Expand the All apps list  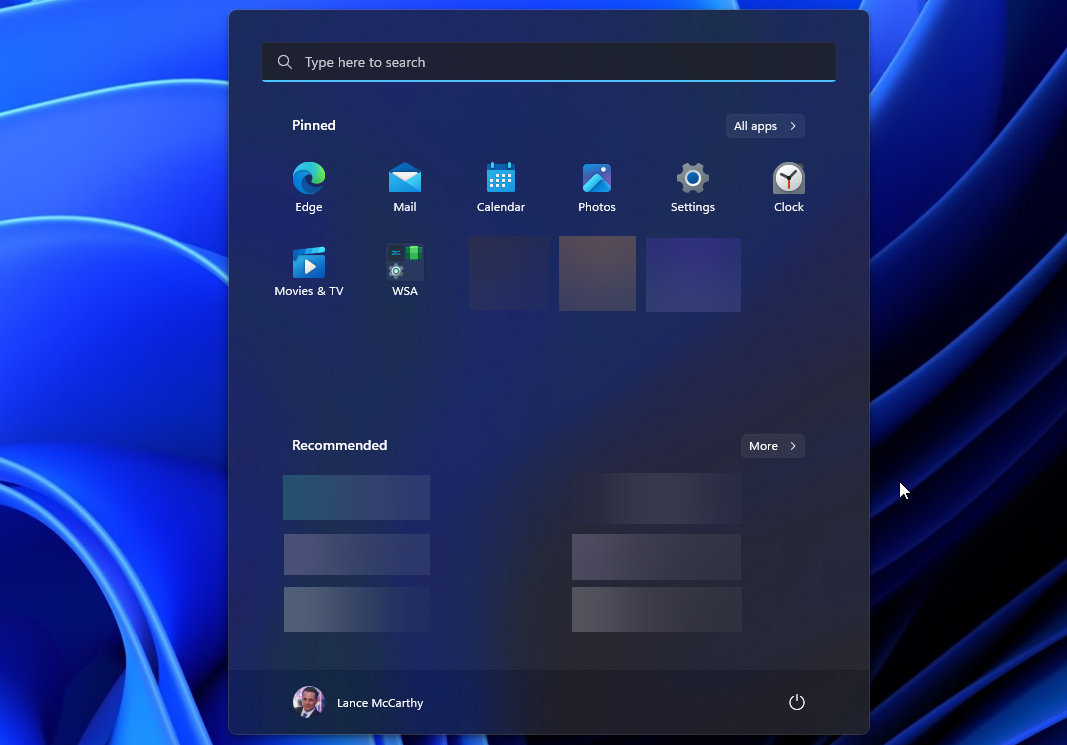point(764,126)
